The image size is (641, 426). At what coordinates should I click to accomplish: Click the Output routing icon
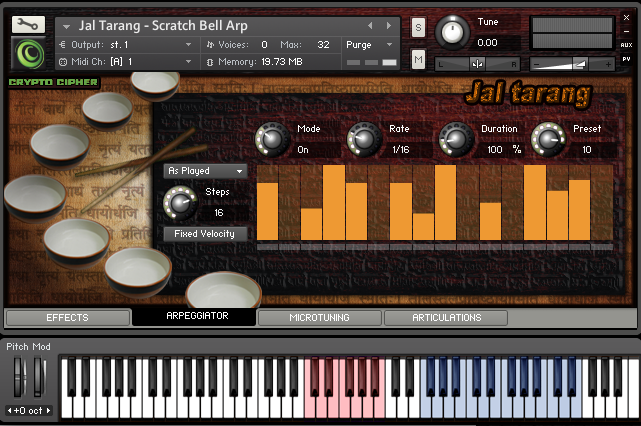point(63,45)
